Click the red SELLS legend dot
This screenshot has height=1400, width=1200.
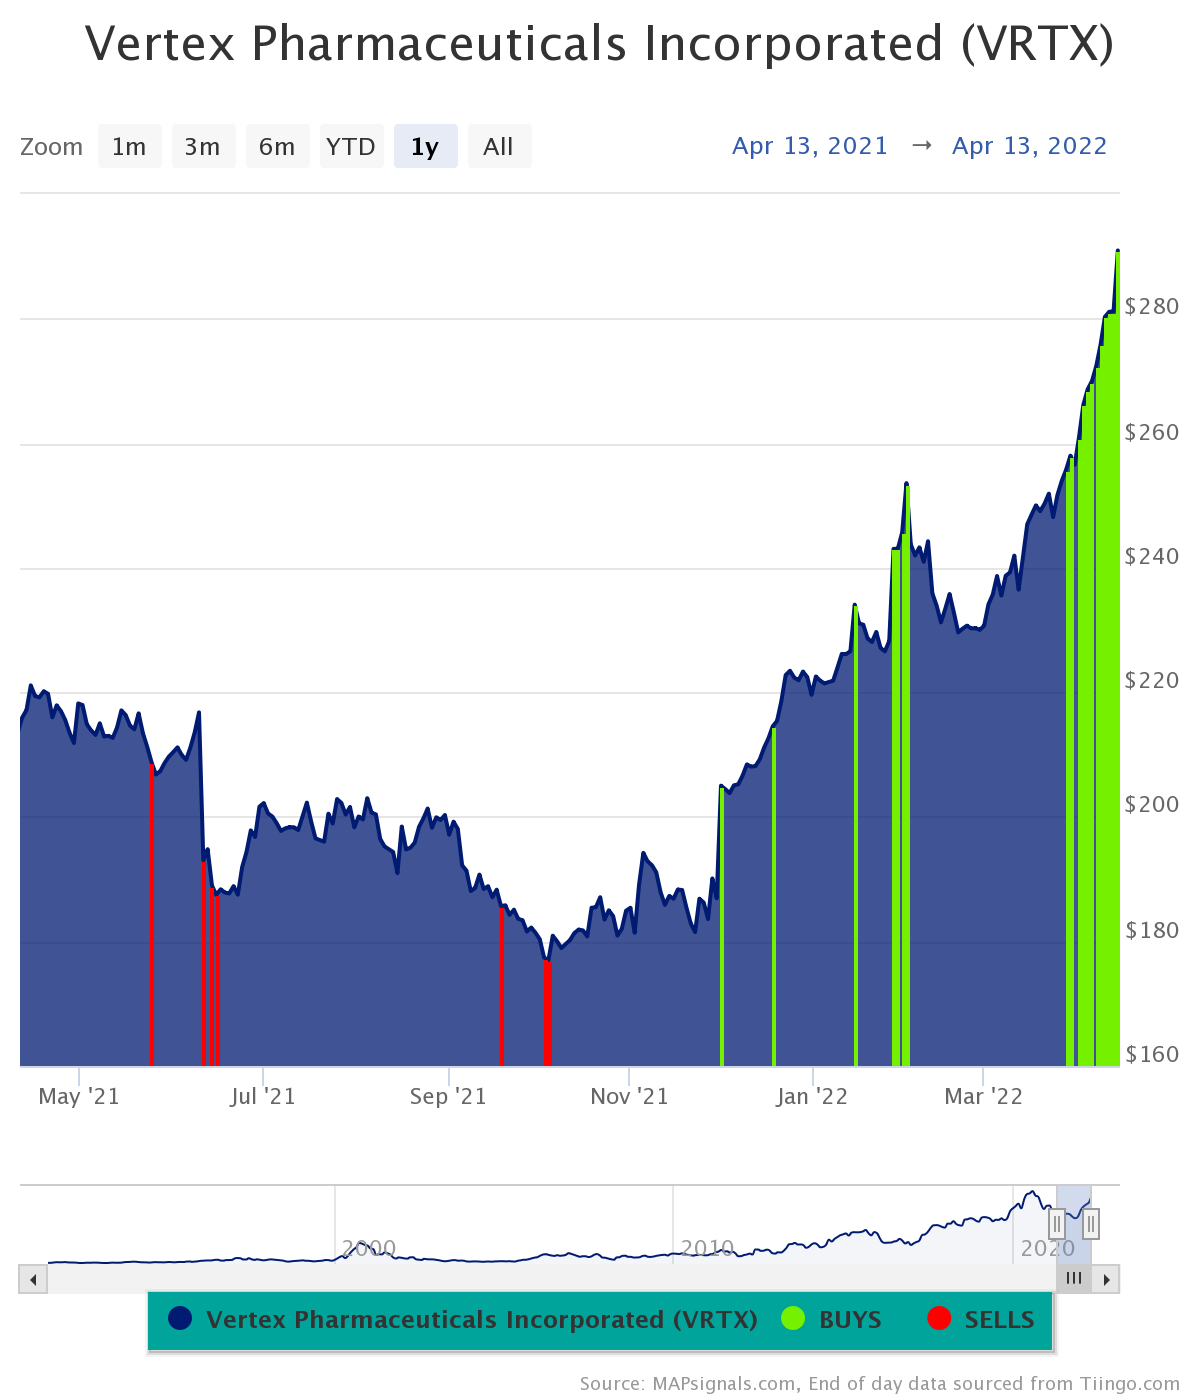point(939,1319)
